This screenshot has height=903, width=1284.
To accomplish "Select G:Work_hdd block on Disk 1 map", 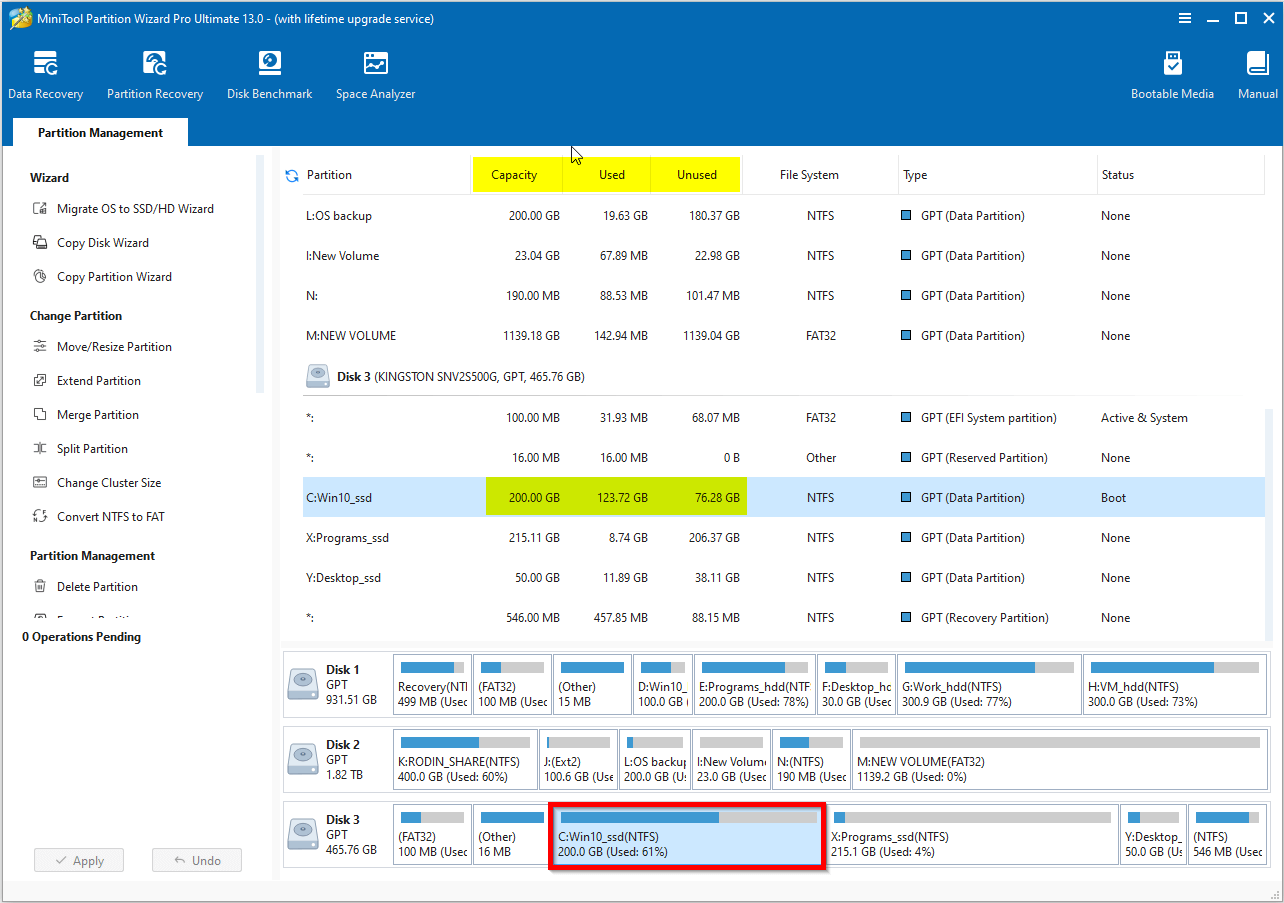I will [989, 685].
